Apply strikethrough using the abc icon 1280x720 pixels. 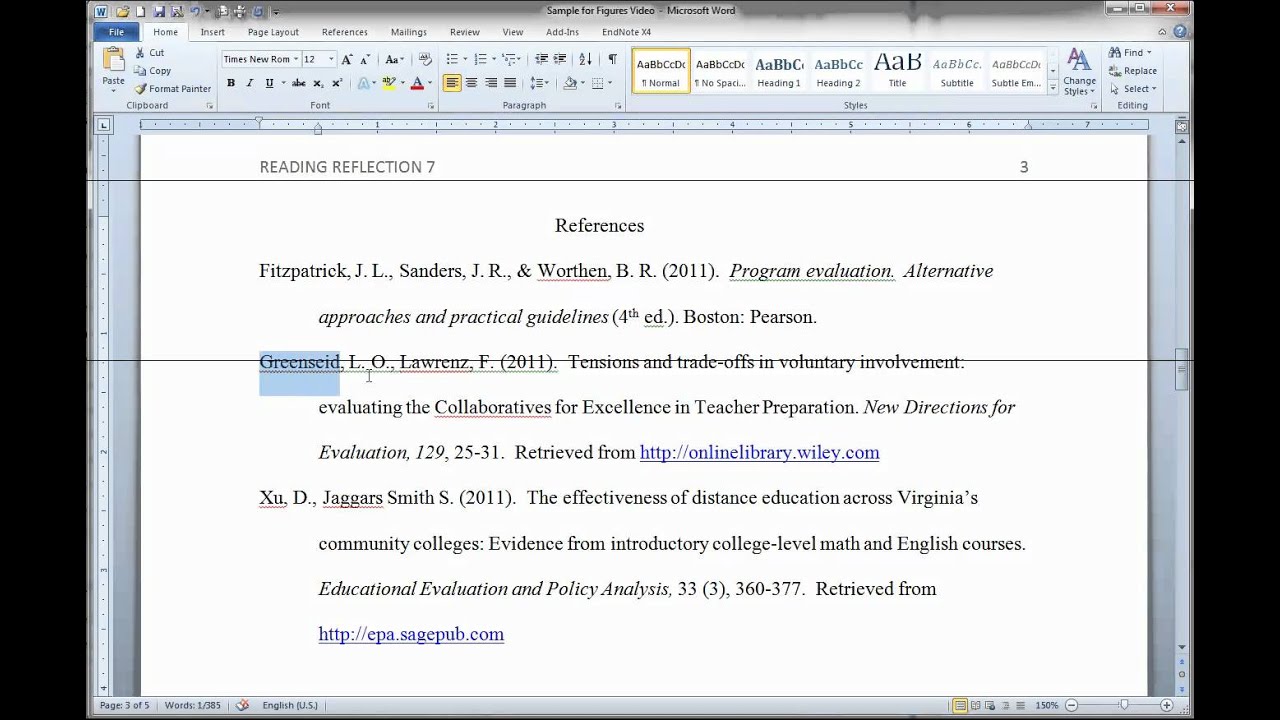click(298, 83)
